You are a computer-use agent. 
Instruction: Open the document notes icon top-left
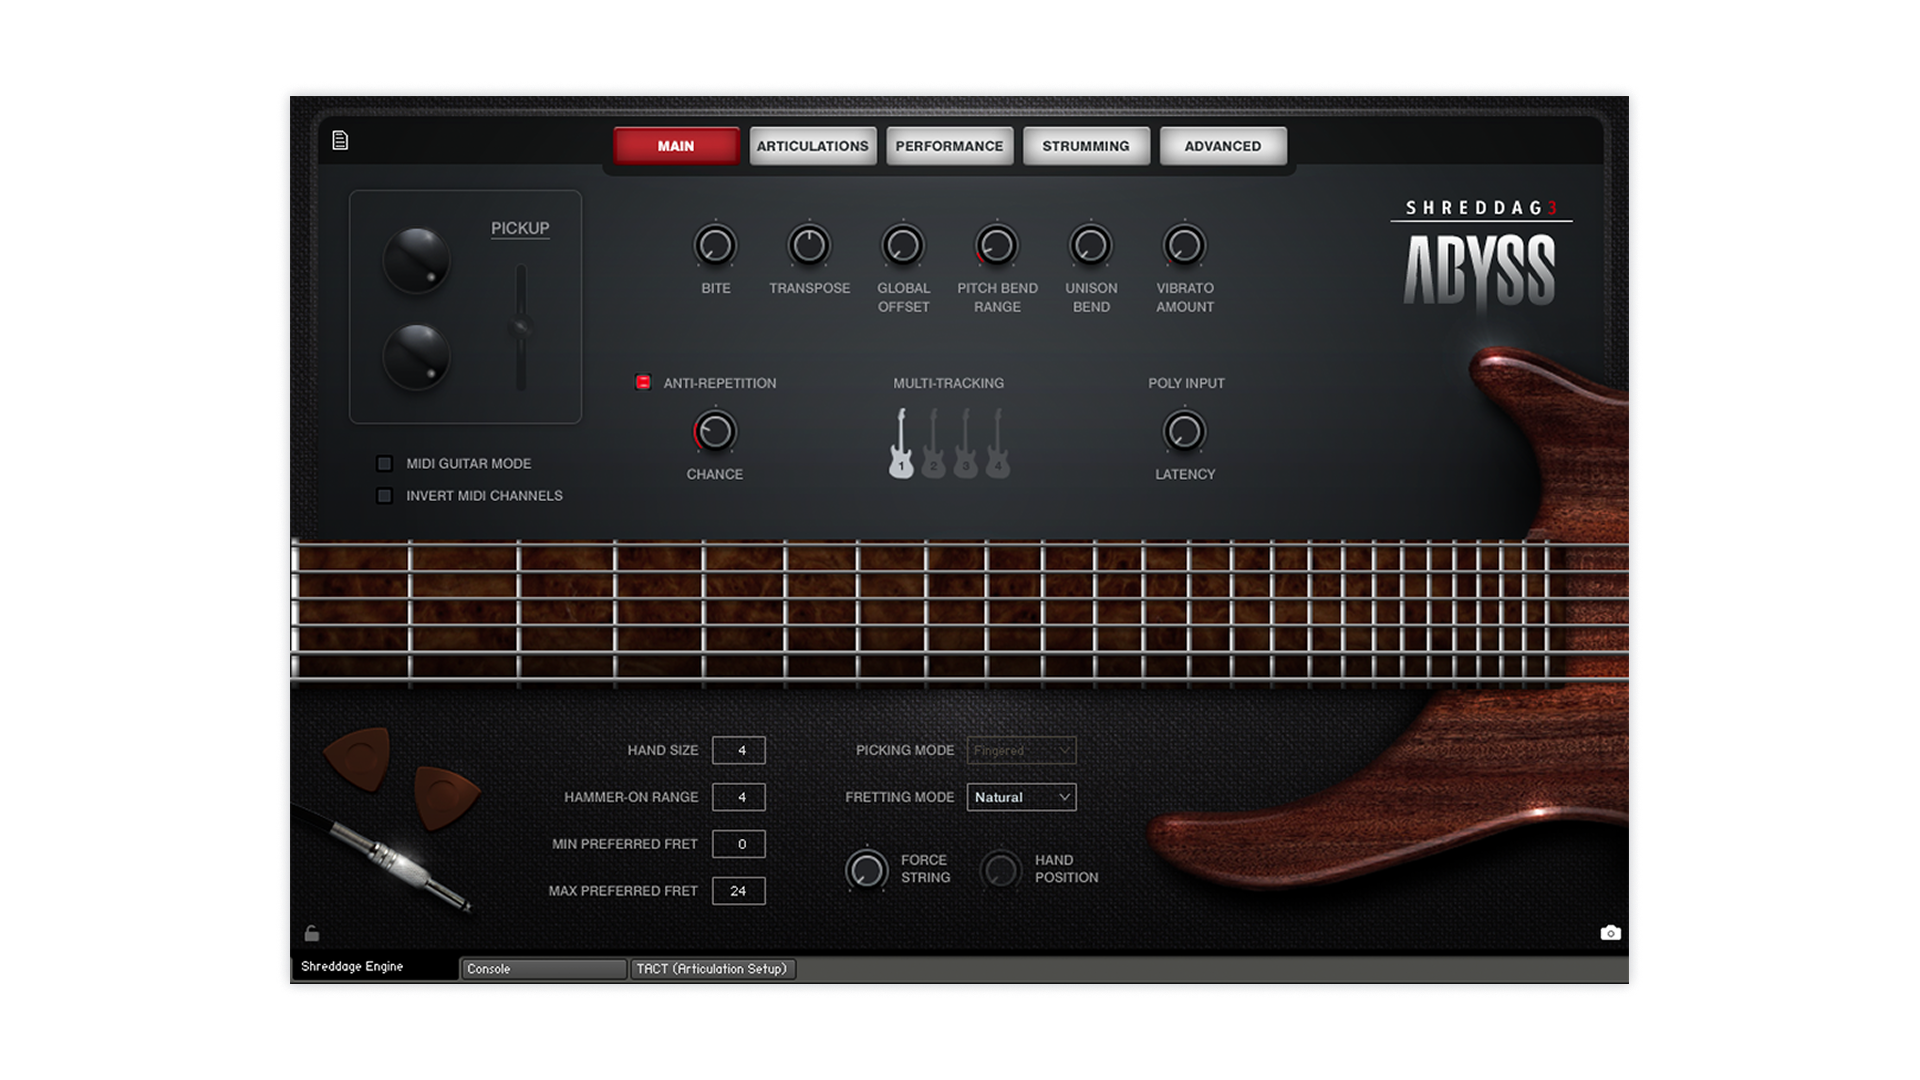[x=340, y=141]
